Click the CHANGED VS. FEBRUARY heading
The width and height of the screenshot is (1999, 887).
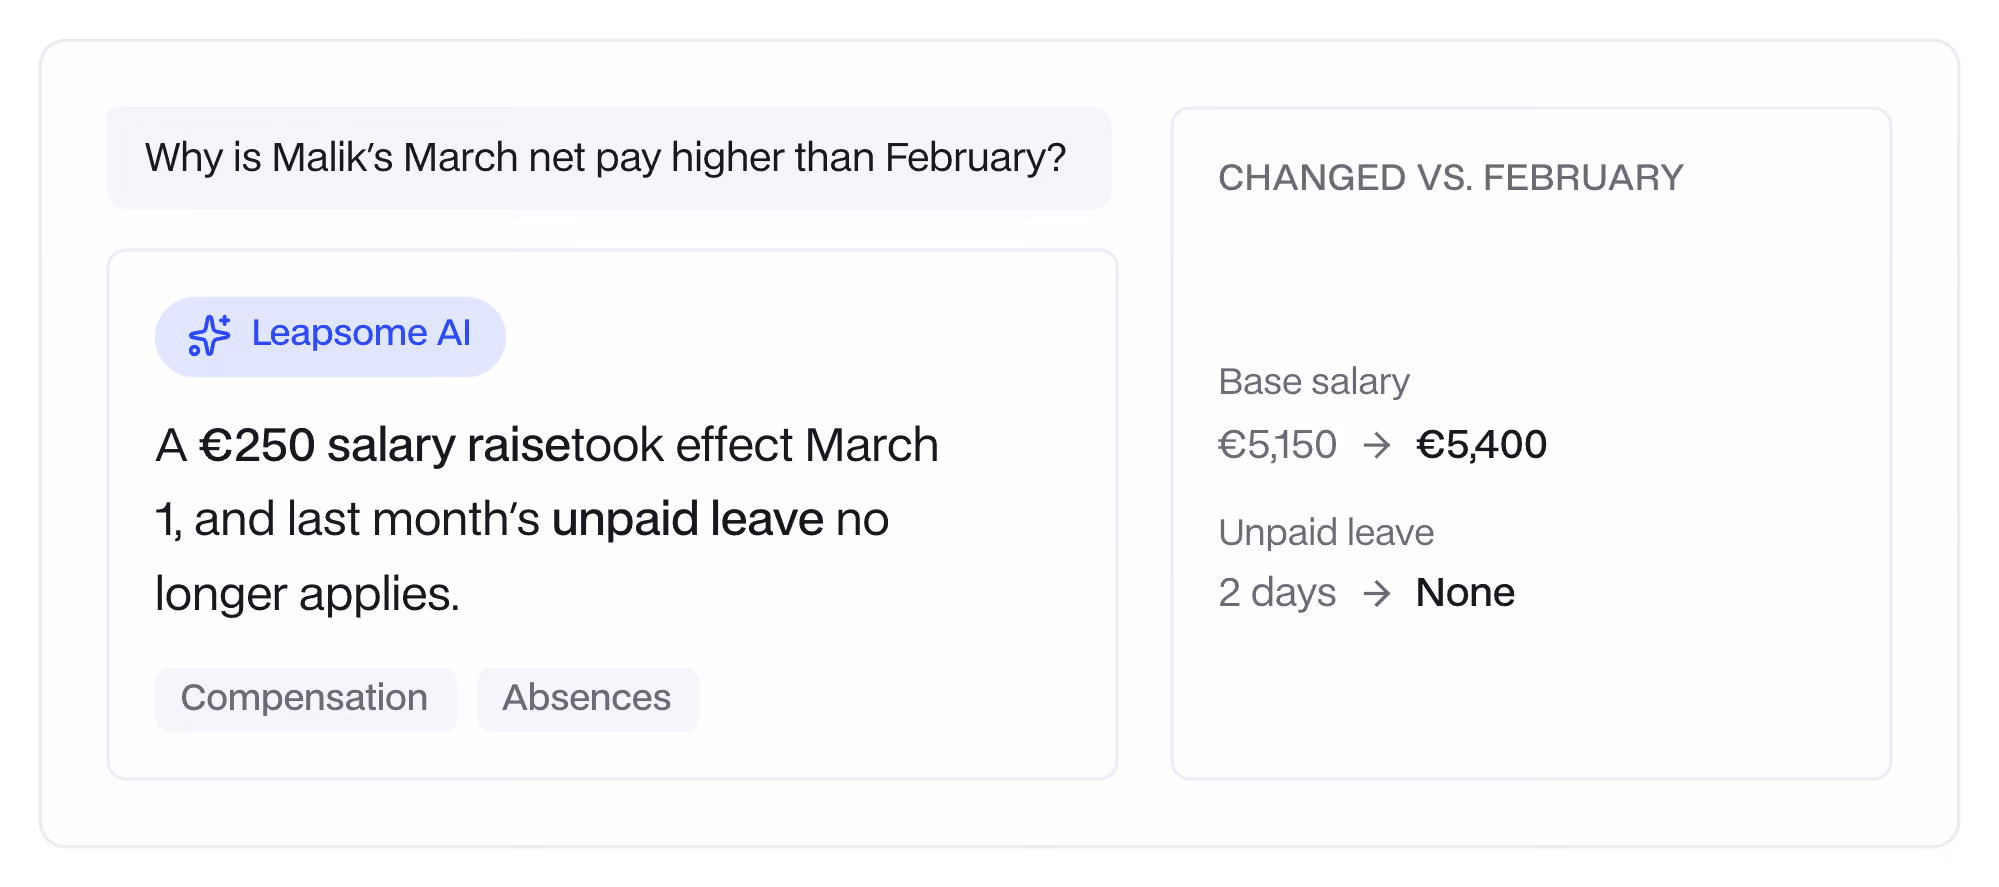pyautogui.click(x=1451, y=178)
